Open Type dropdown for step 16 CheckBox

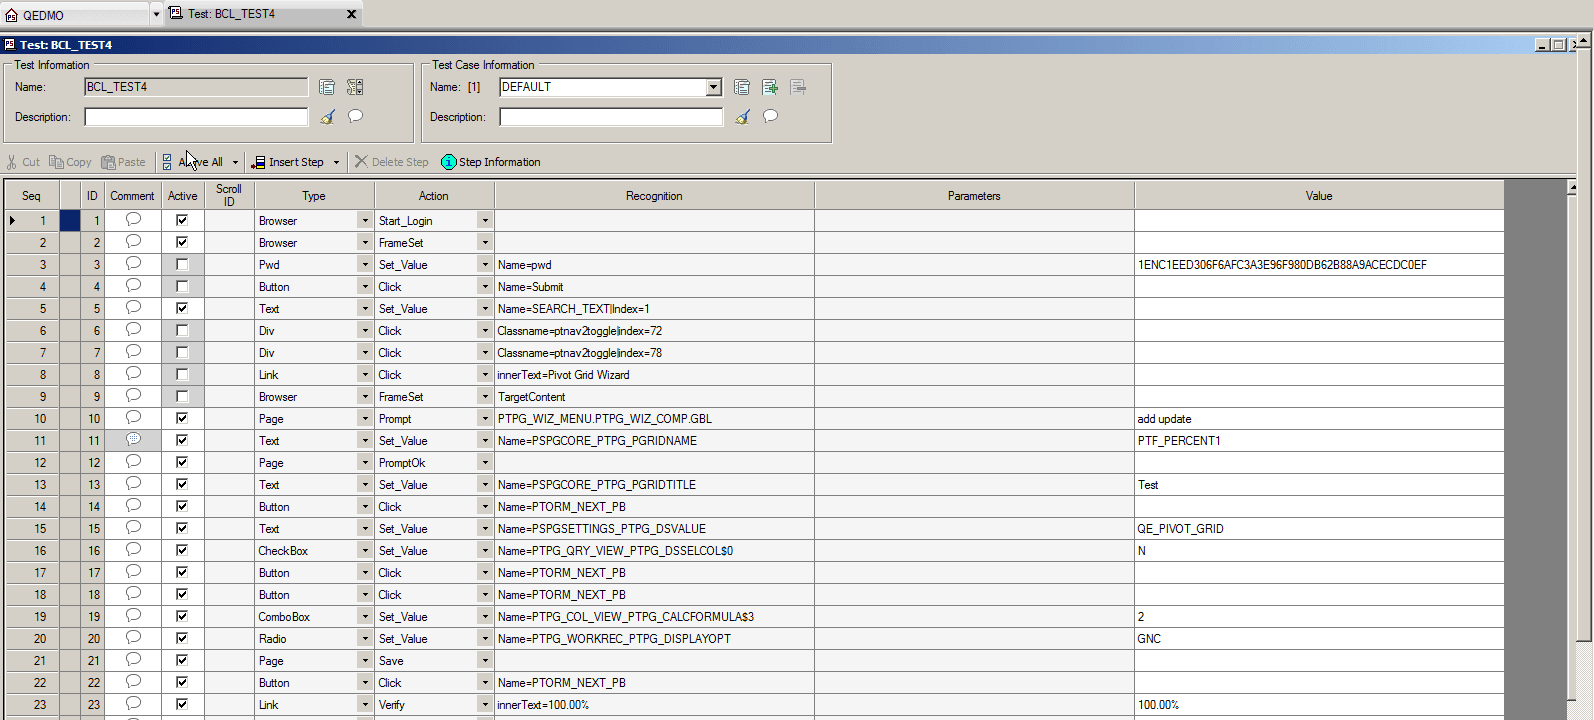pyautogui.click(x=365, y=550)
